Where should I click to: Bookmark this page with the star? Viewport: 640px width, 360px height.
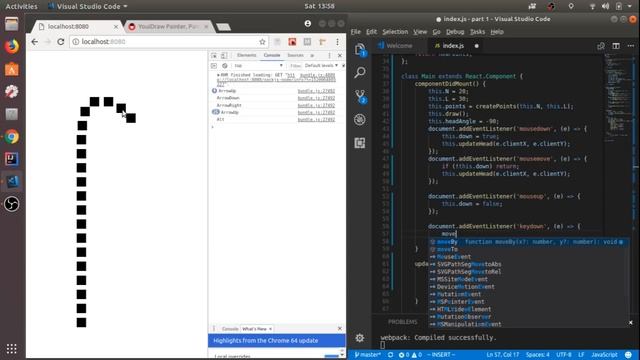pos(262,42)
